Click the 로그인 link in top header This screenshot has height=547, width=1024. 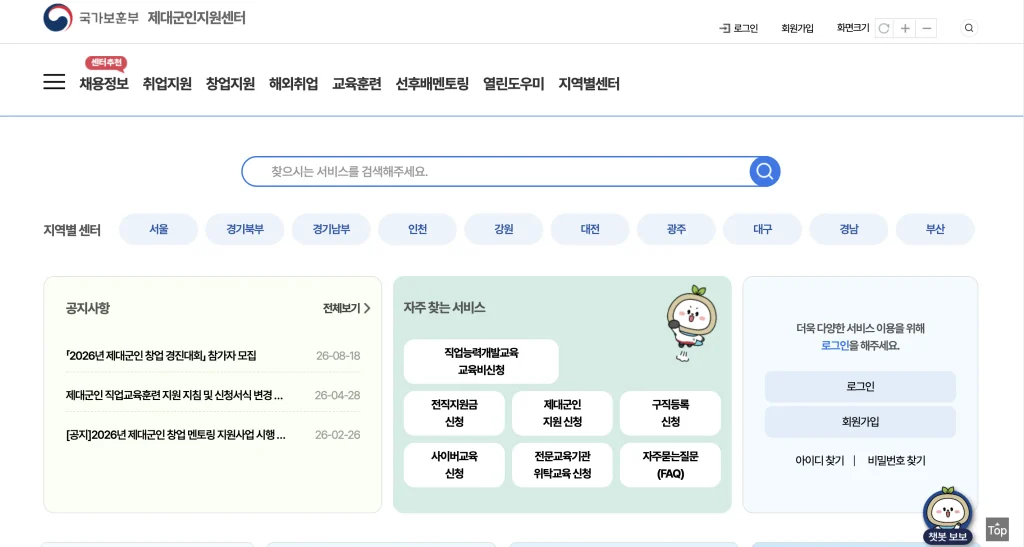(739, 28)
